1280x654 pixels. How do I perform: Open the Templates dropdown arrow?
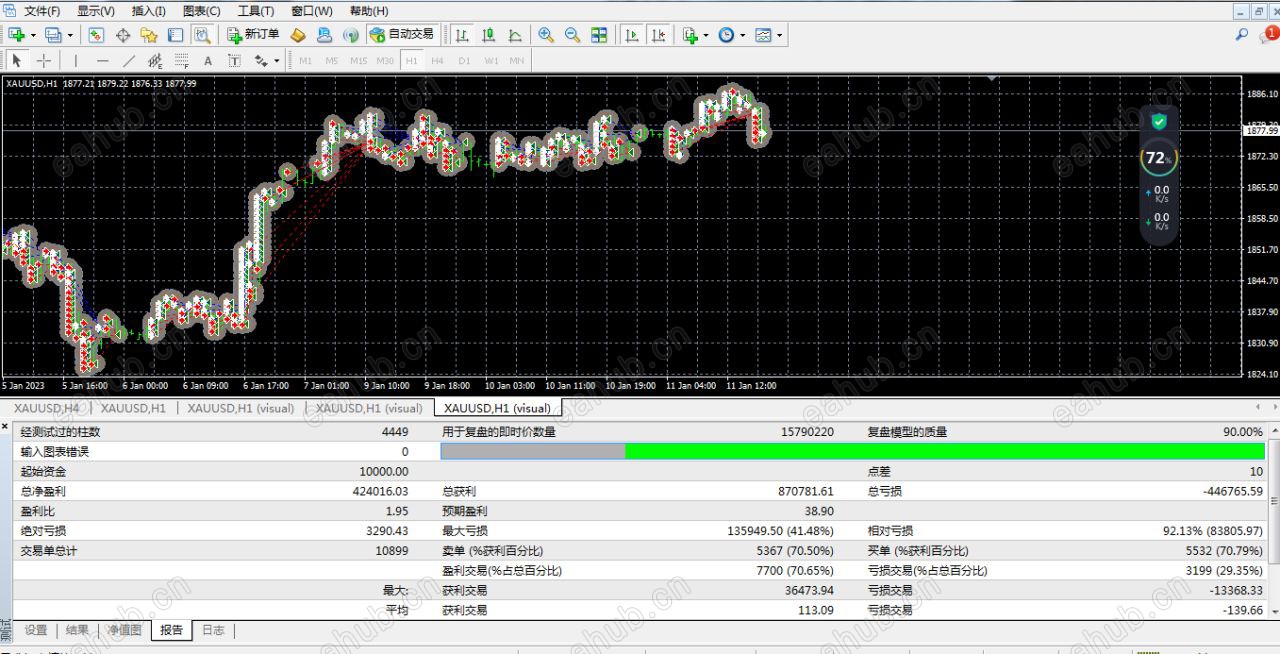[x=780, y=35]
